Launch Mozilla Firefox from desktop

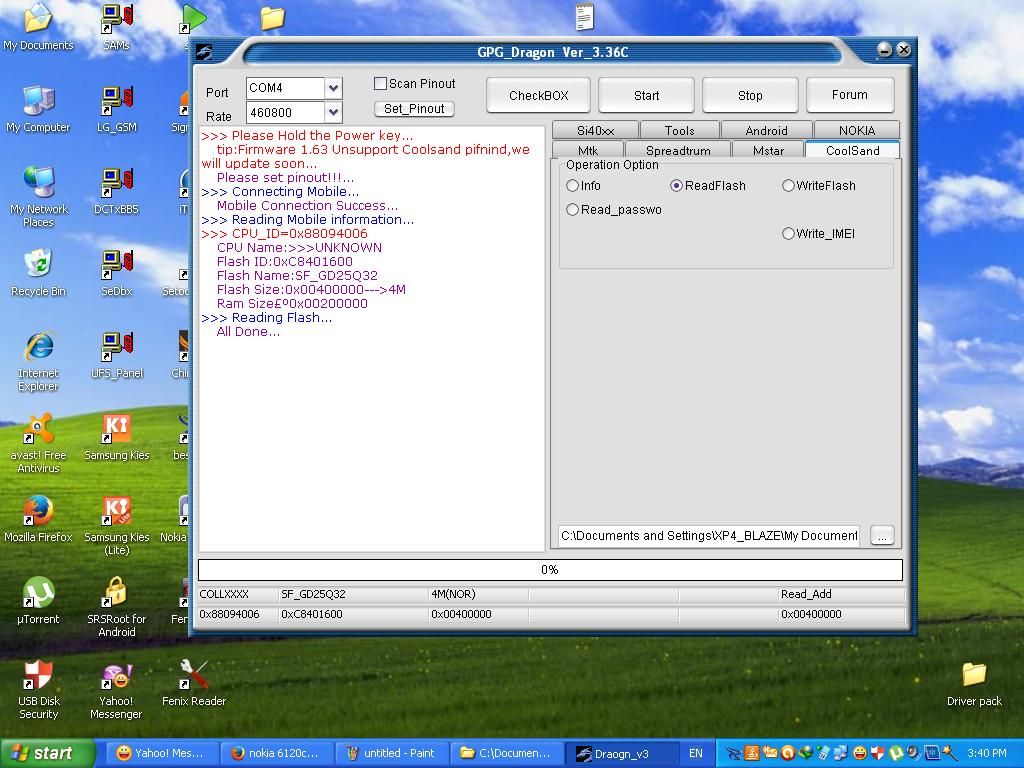coord(38,512)
